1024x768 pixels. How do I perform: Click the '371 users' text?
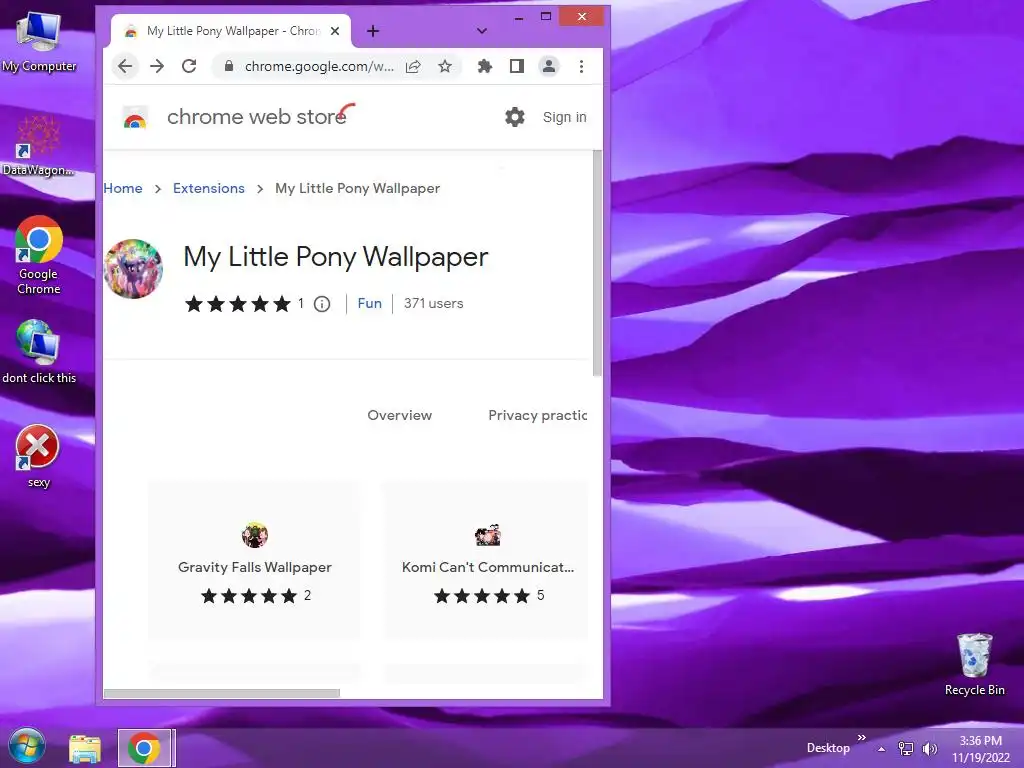(x=434, y=303)
